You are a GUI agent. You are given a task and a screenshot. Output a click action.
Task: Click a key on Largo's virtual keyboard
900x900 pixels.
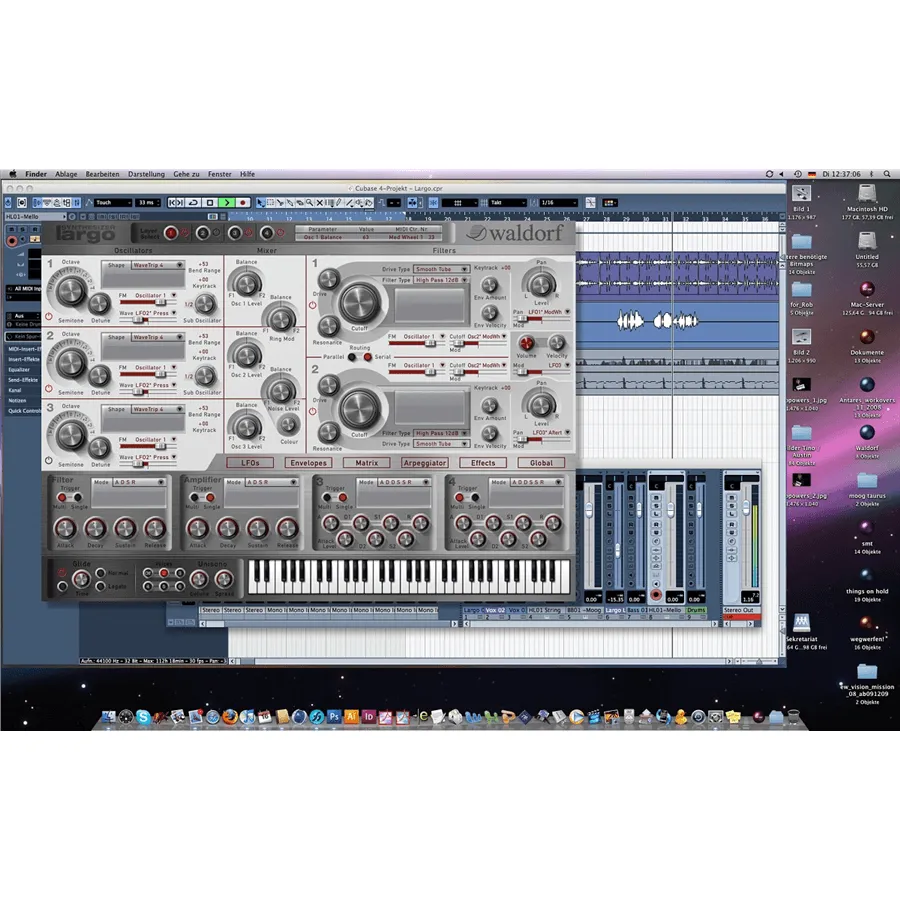(409, 577)
